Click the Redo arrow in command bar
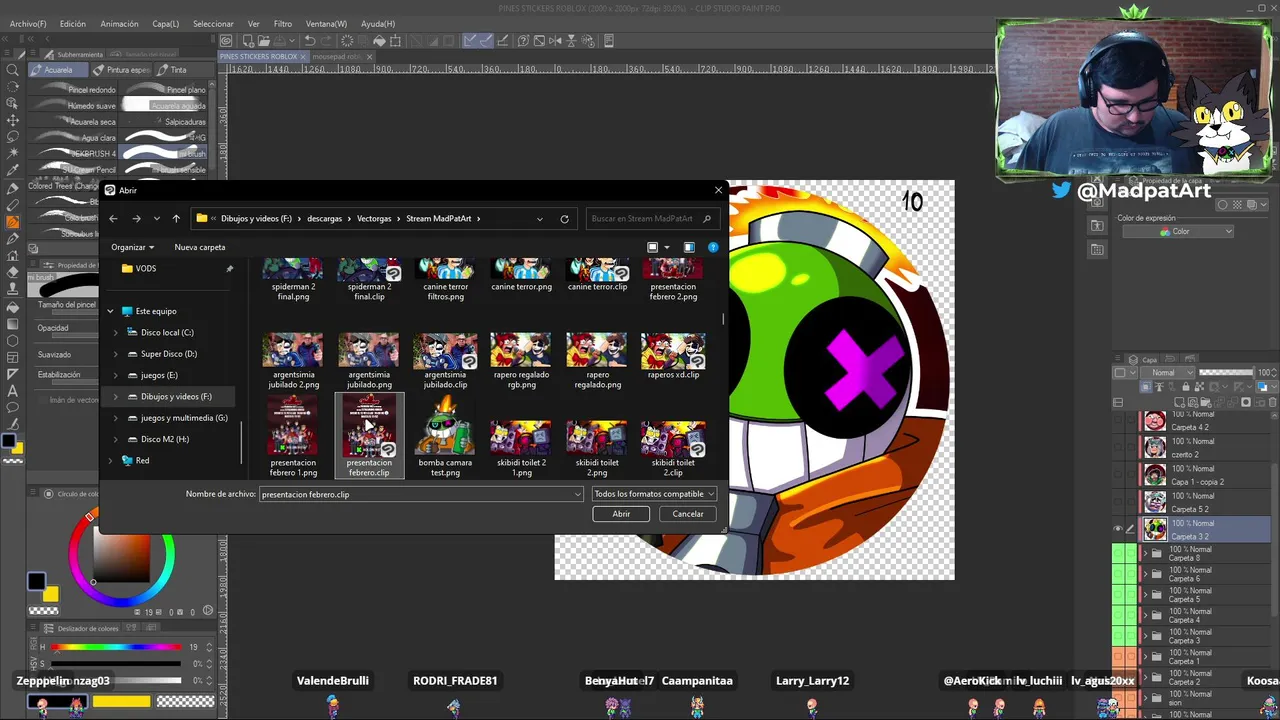This screenshot has height=720, width=1280. click(x=326, y=40)
